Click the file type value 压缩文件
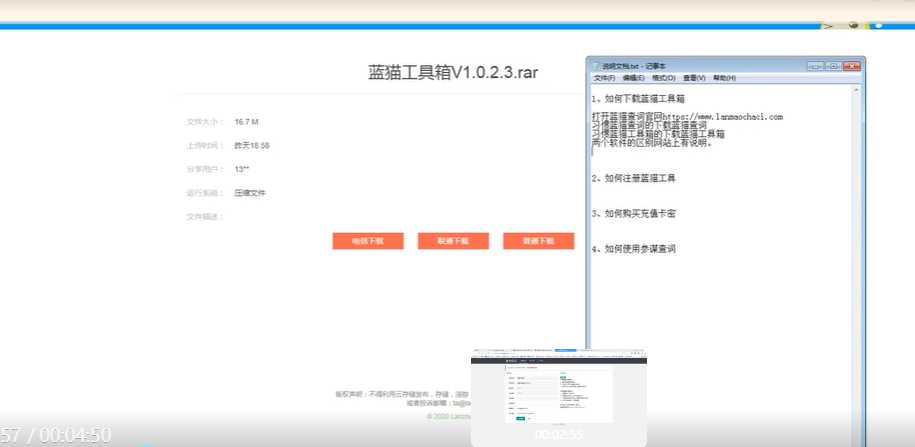 [250, 193]
